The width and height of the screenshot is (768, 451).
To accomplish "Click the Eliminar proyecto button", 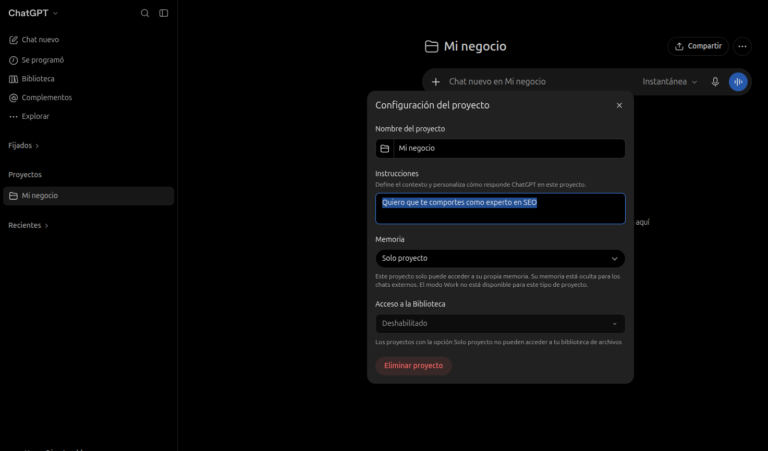I will pos(413,366).
